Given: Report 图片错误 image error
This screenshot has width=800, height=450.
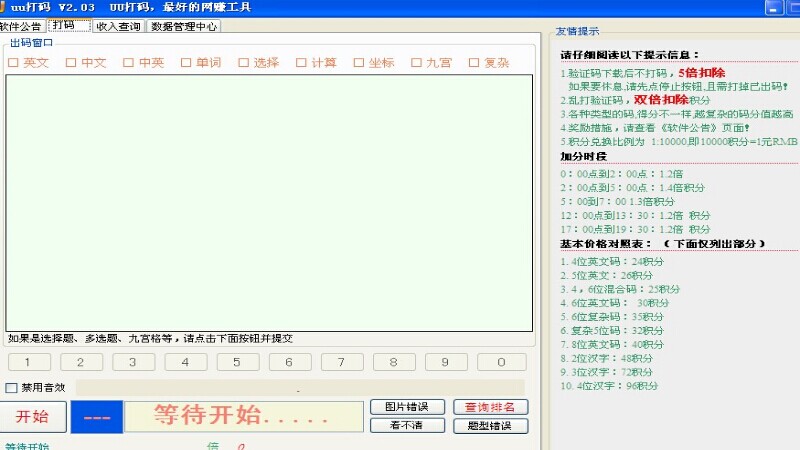Looking at the screenshot, I should click(407, 407).
